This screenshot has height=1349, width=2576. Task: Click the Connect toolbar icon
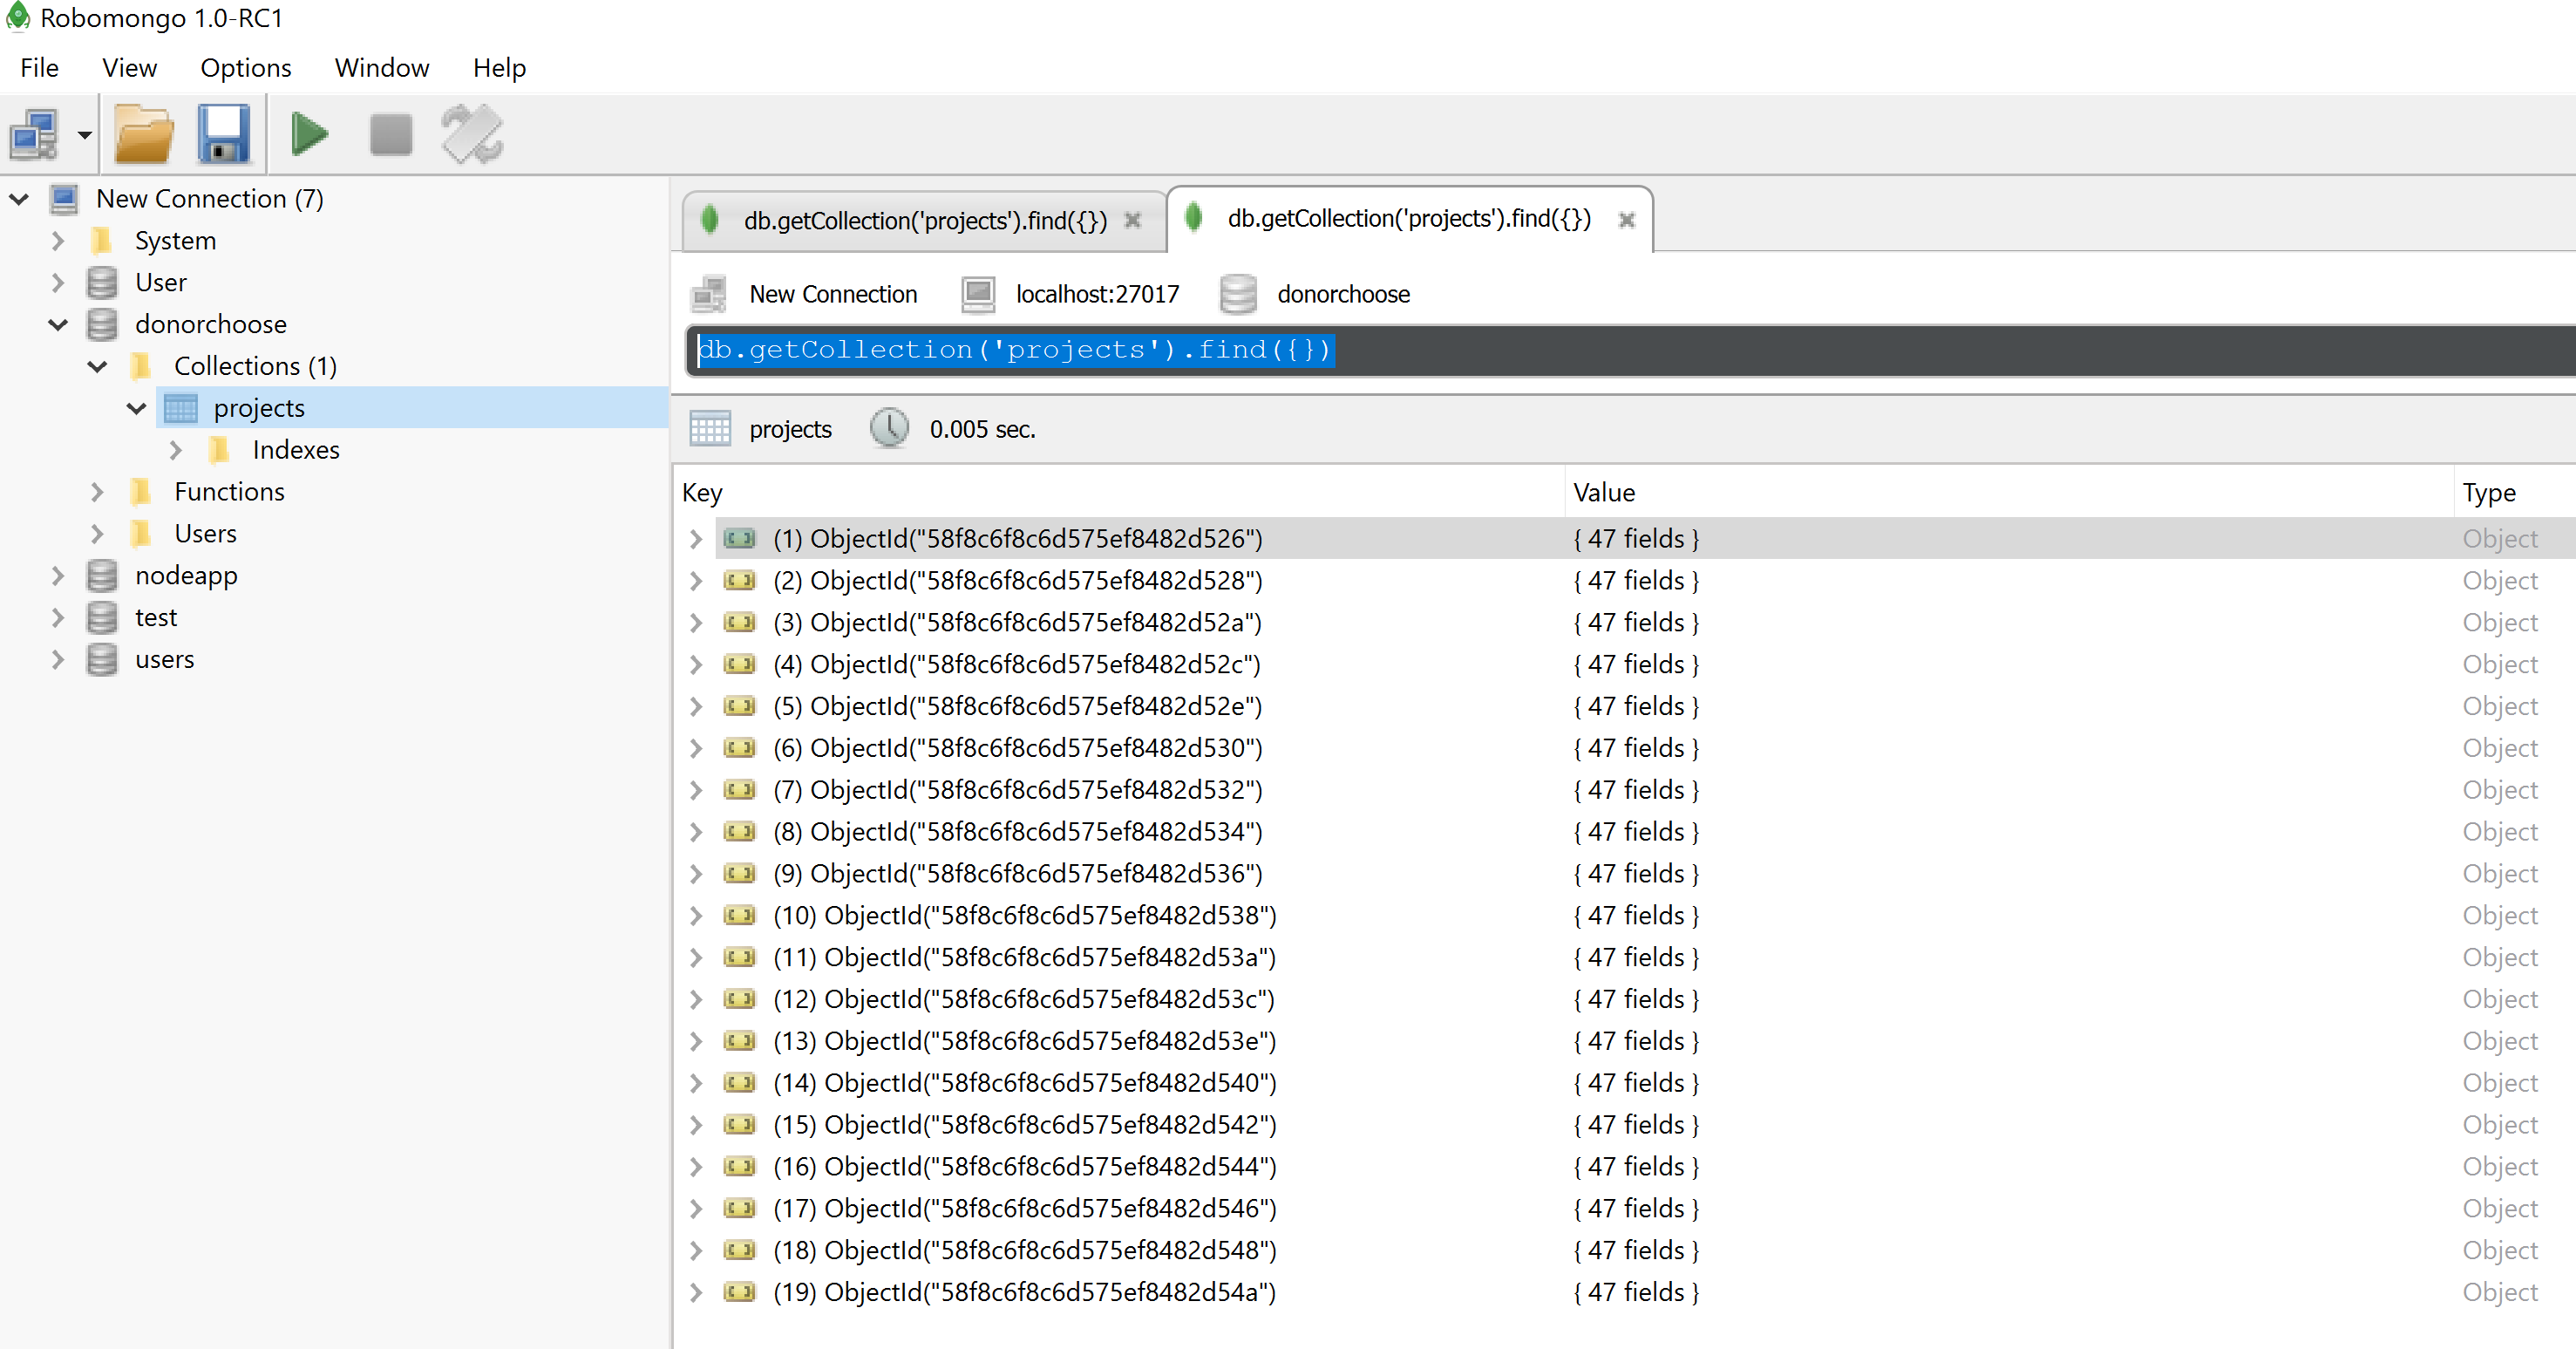point(34,135)
